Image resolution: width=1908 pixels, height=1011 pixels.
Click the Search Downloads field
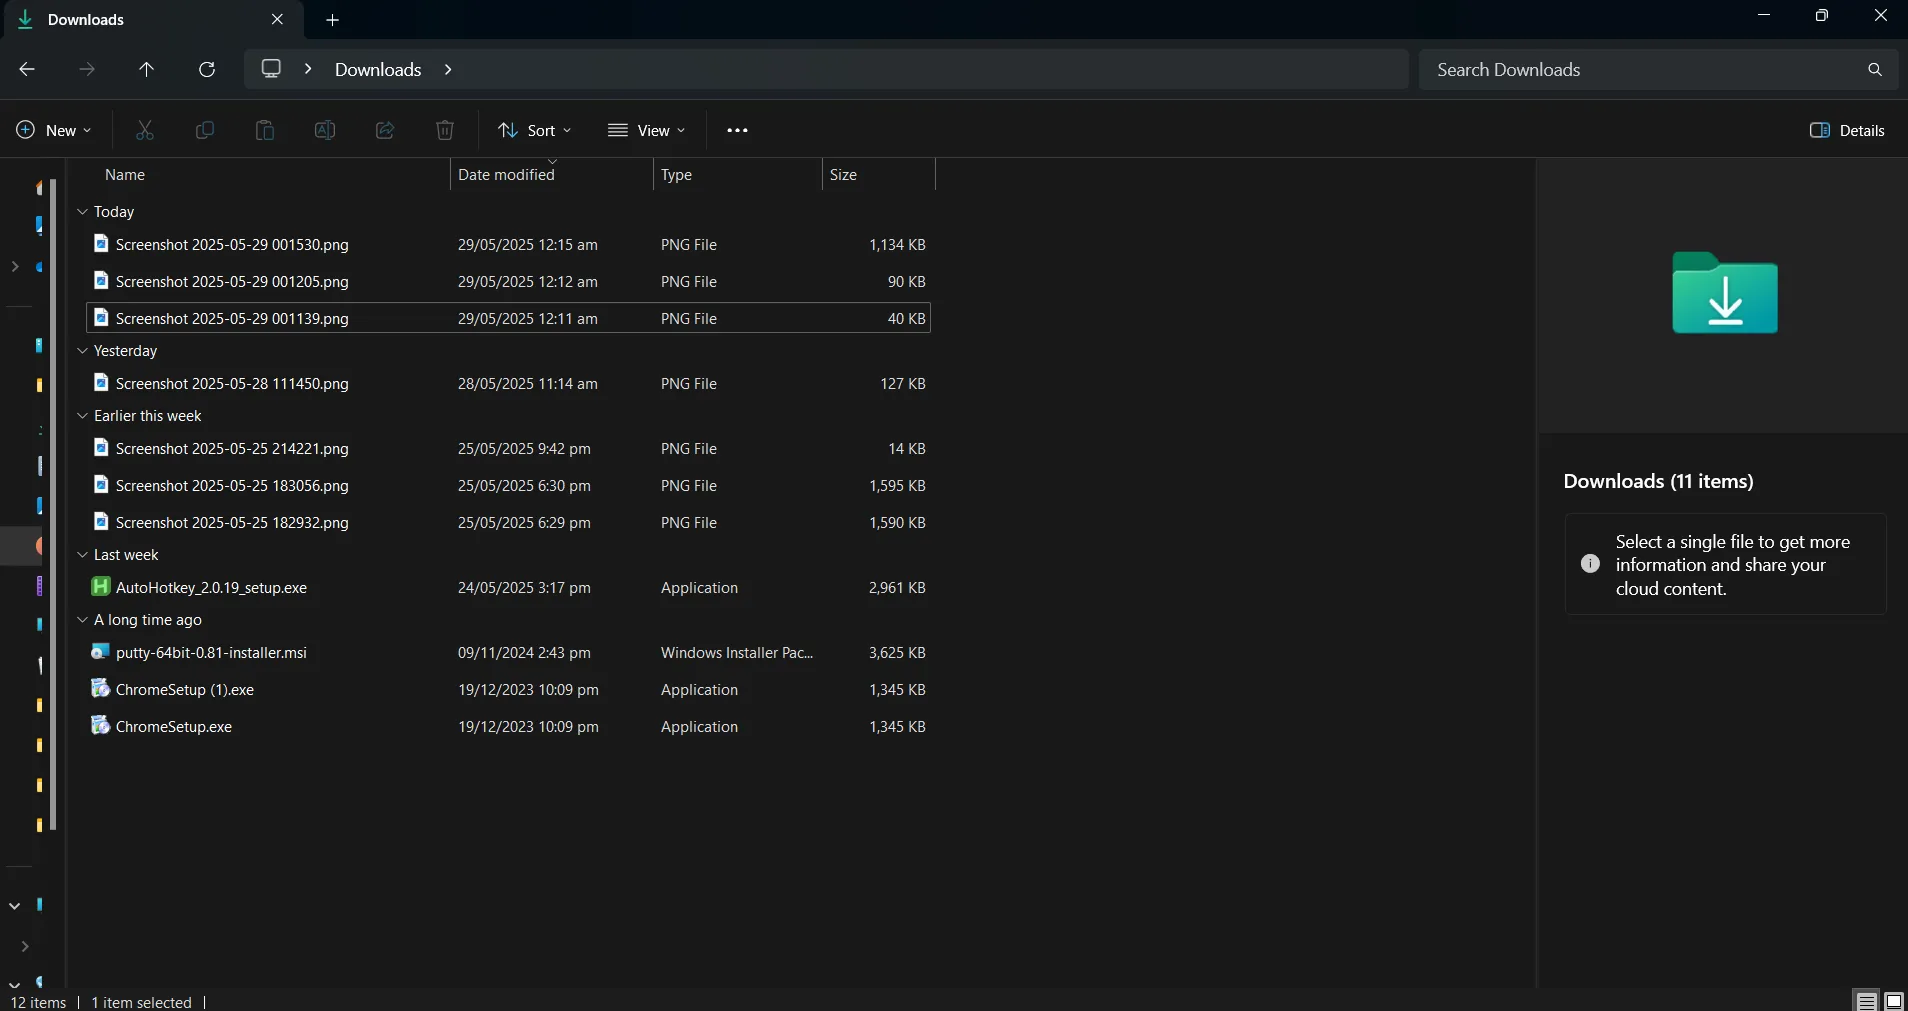[1640, 69]
